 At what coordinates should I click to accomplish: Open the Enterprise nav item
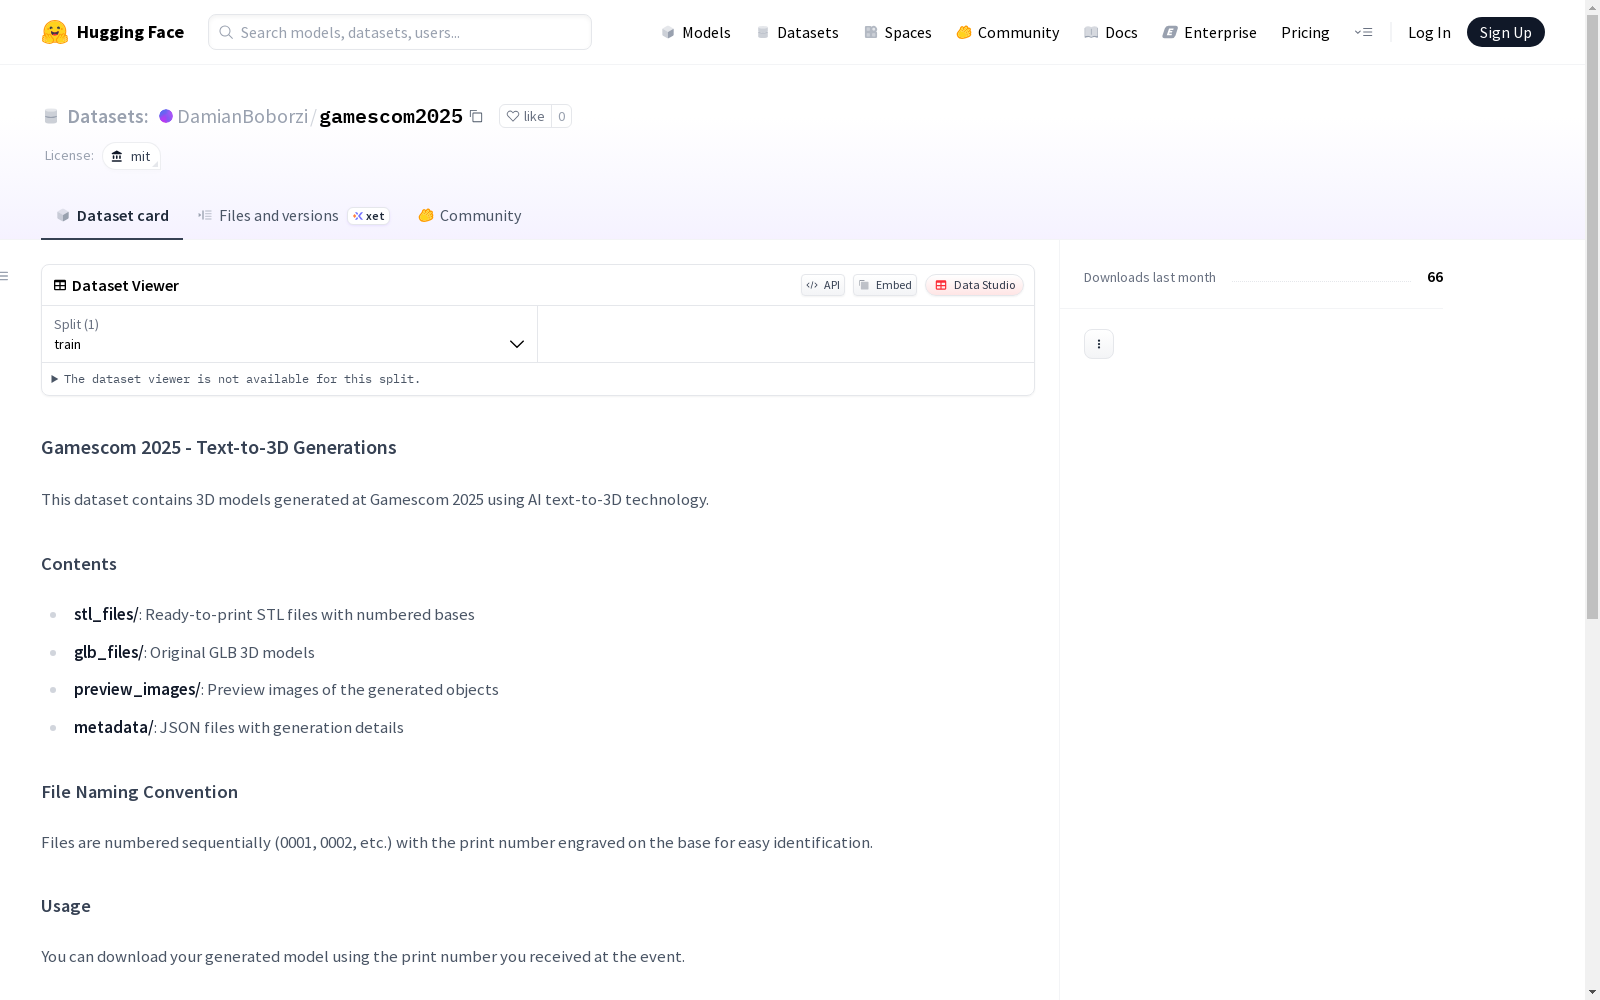[x=1210, y=32]
